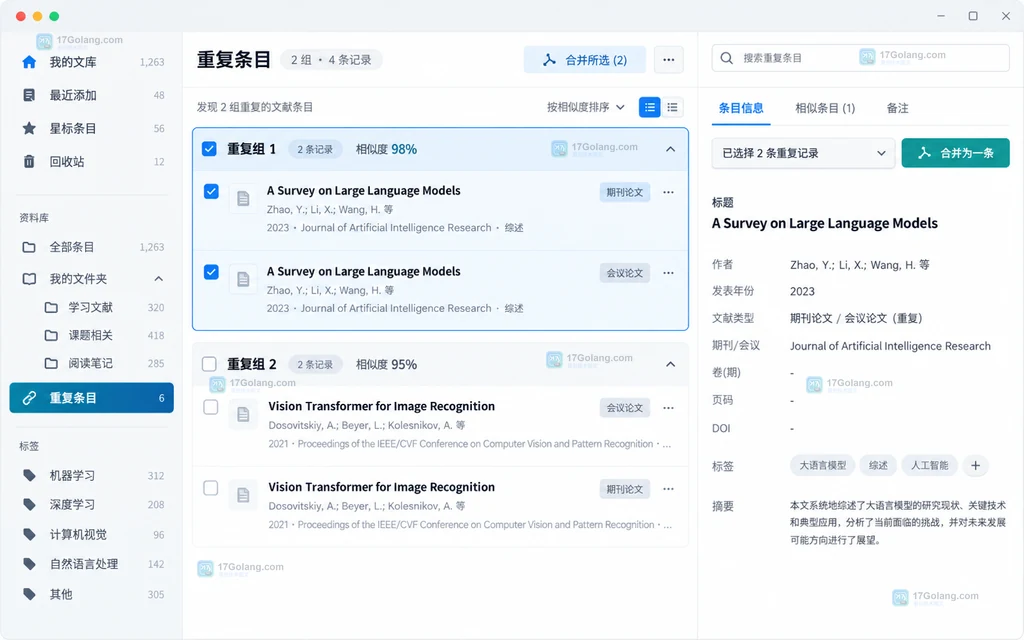Click the tag icon for 机器学习
The width and height of the screenshot is (1024, 640).
click(x=29, y=475)
